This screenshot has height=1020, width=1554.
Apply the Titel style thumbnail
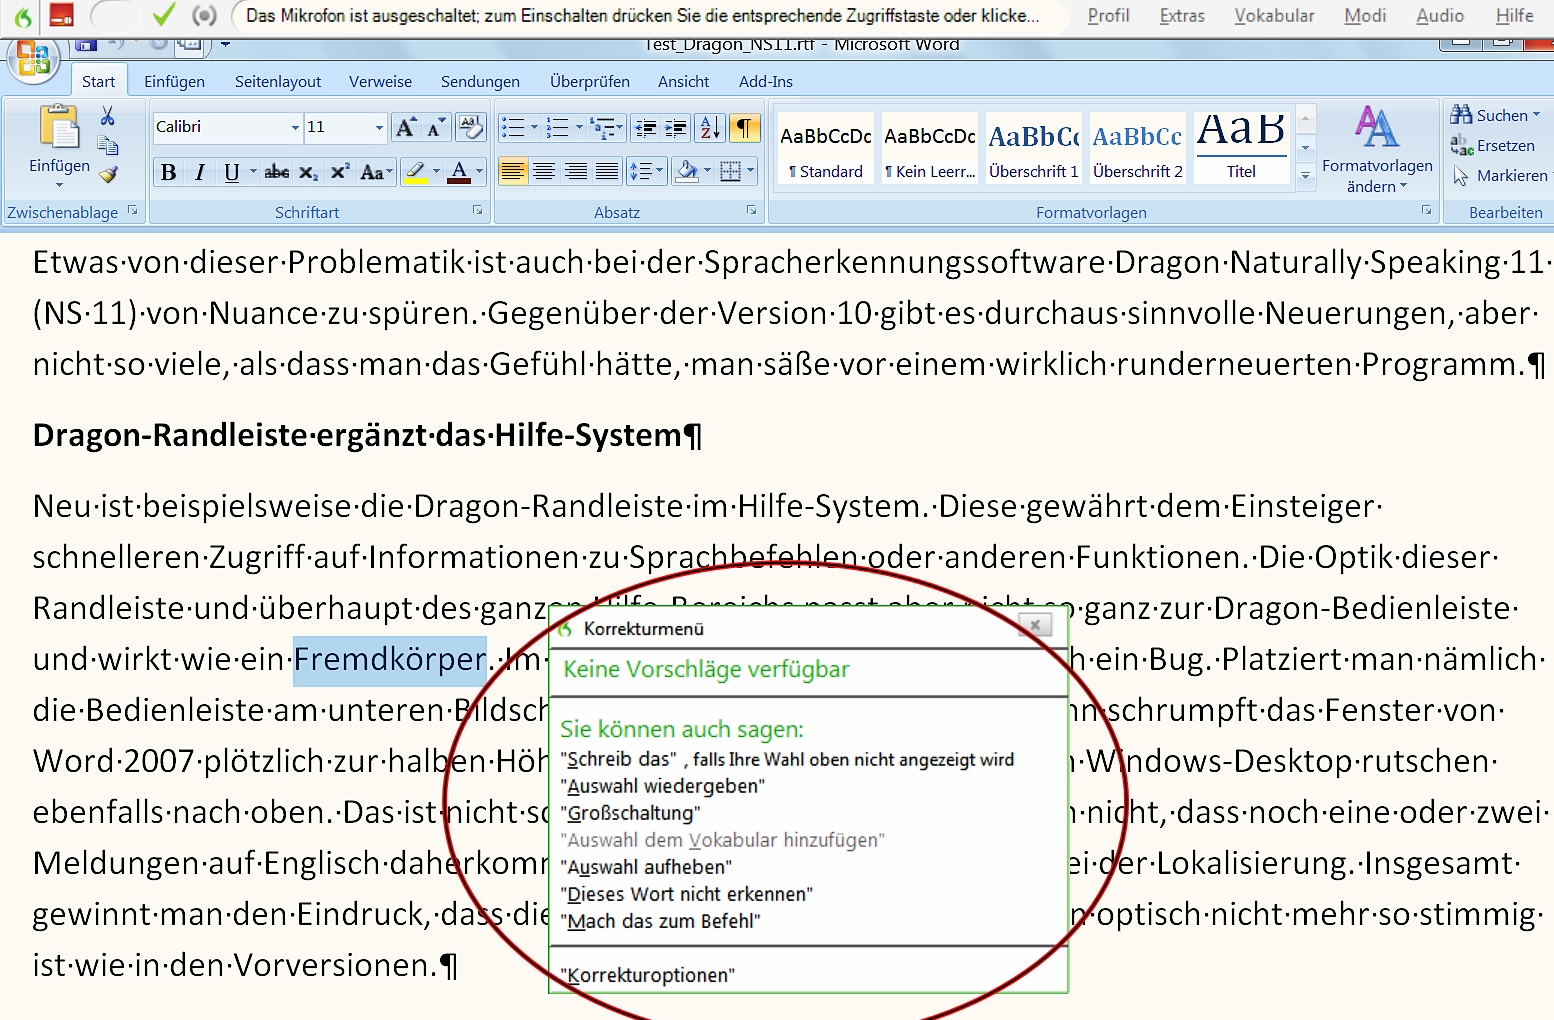click(1241, 148)
